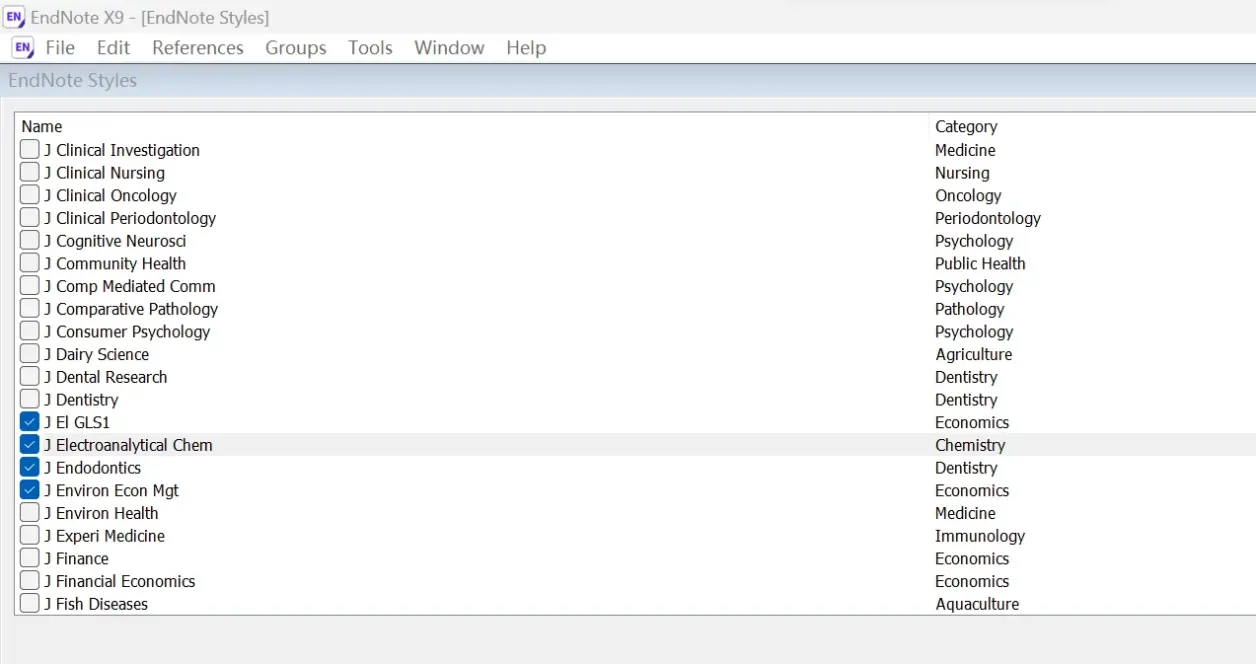Check the J Comparative Pathology checkbox

[x=30, y=308]
